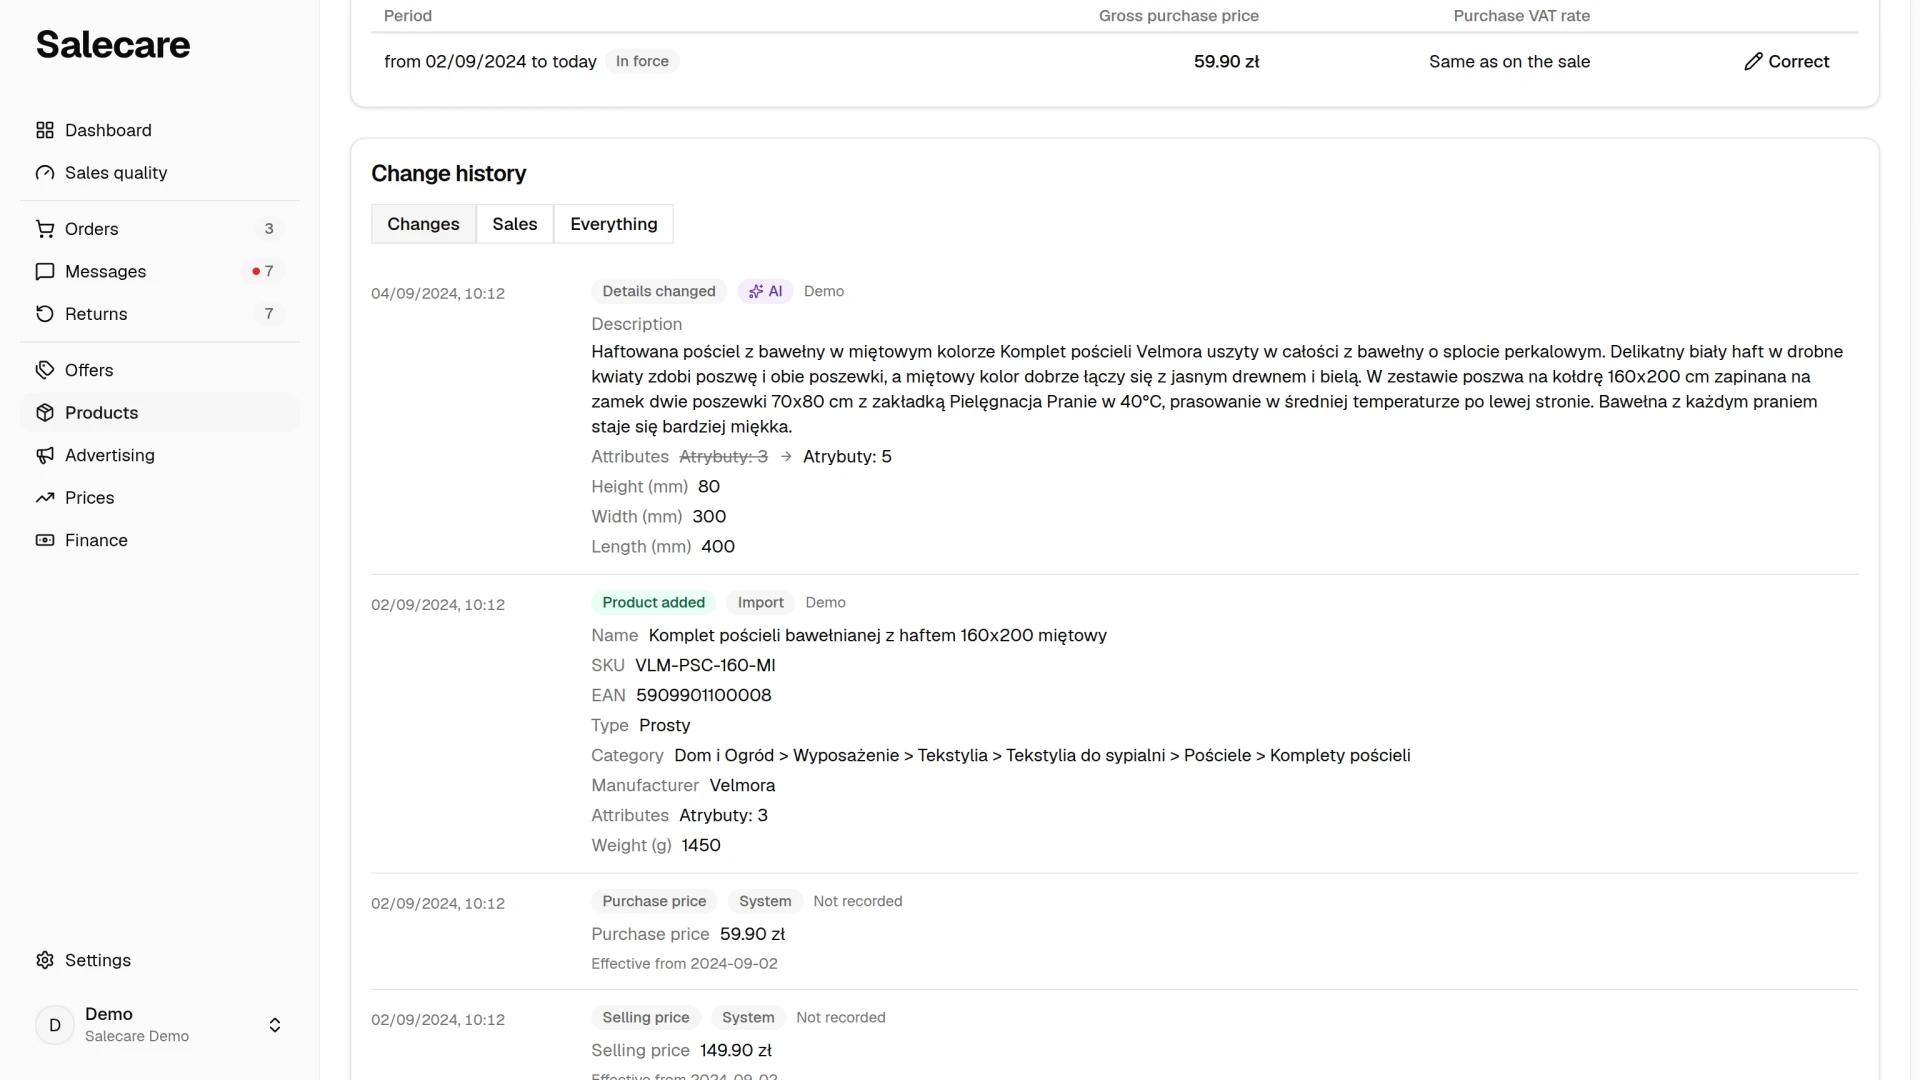The image size is (1920, 1080).
Task: Open Sales quality in sidebar
Action: [x=160, y=173]
